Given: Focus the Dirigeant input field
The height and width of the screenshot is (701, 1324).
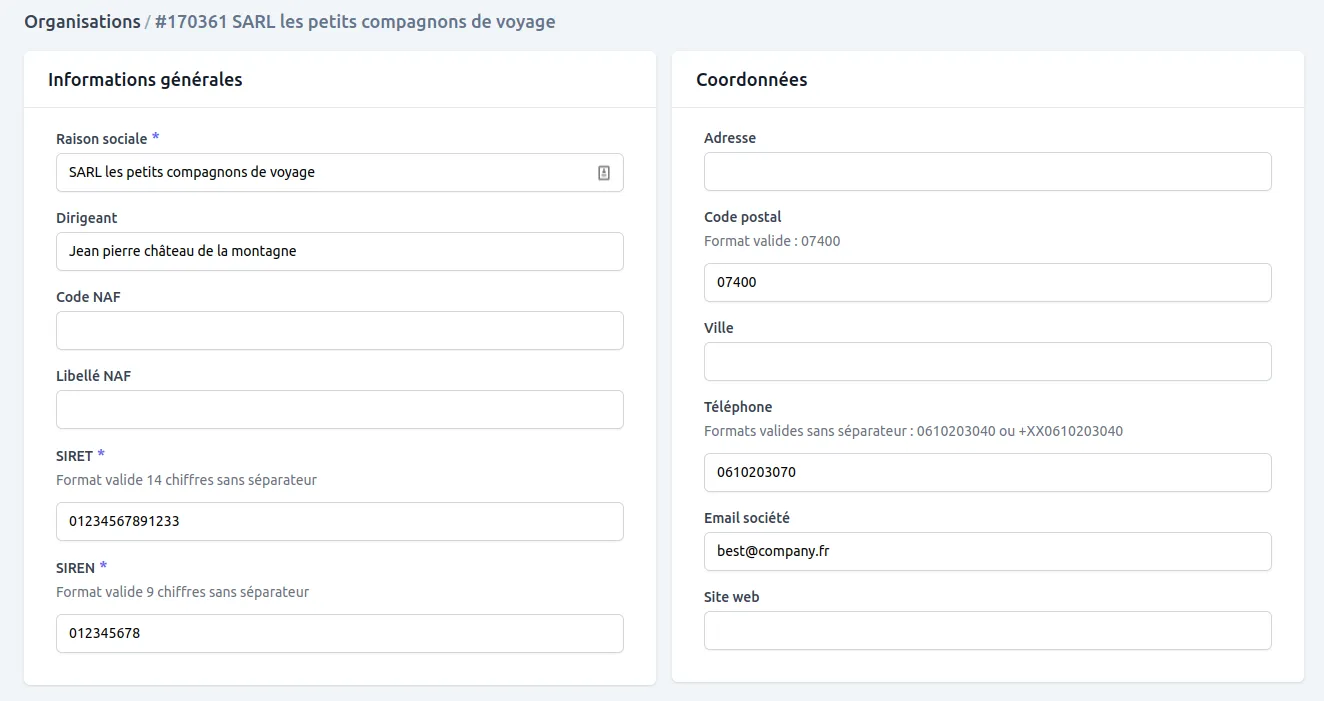Looking at the screenshot, I should pos(339,252).
